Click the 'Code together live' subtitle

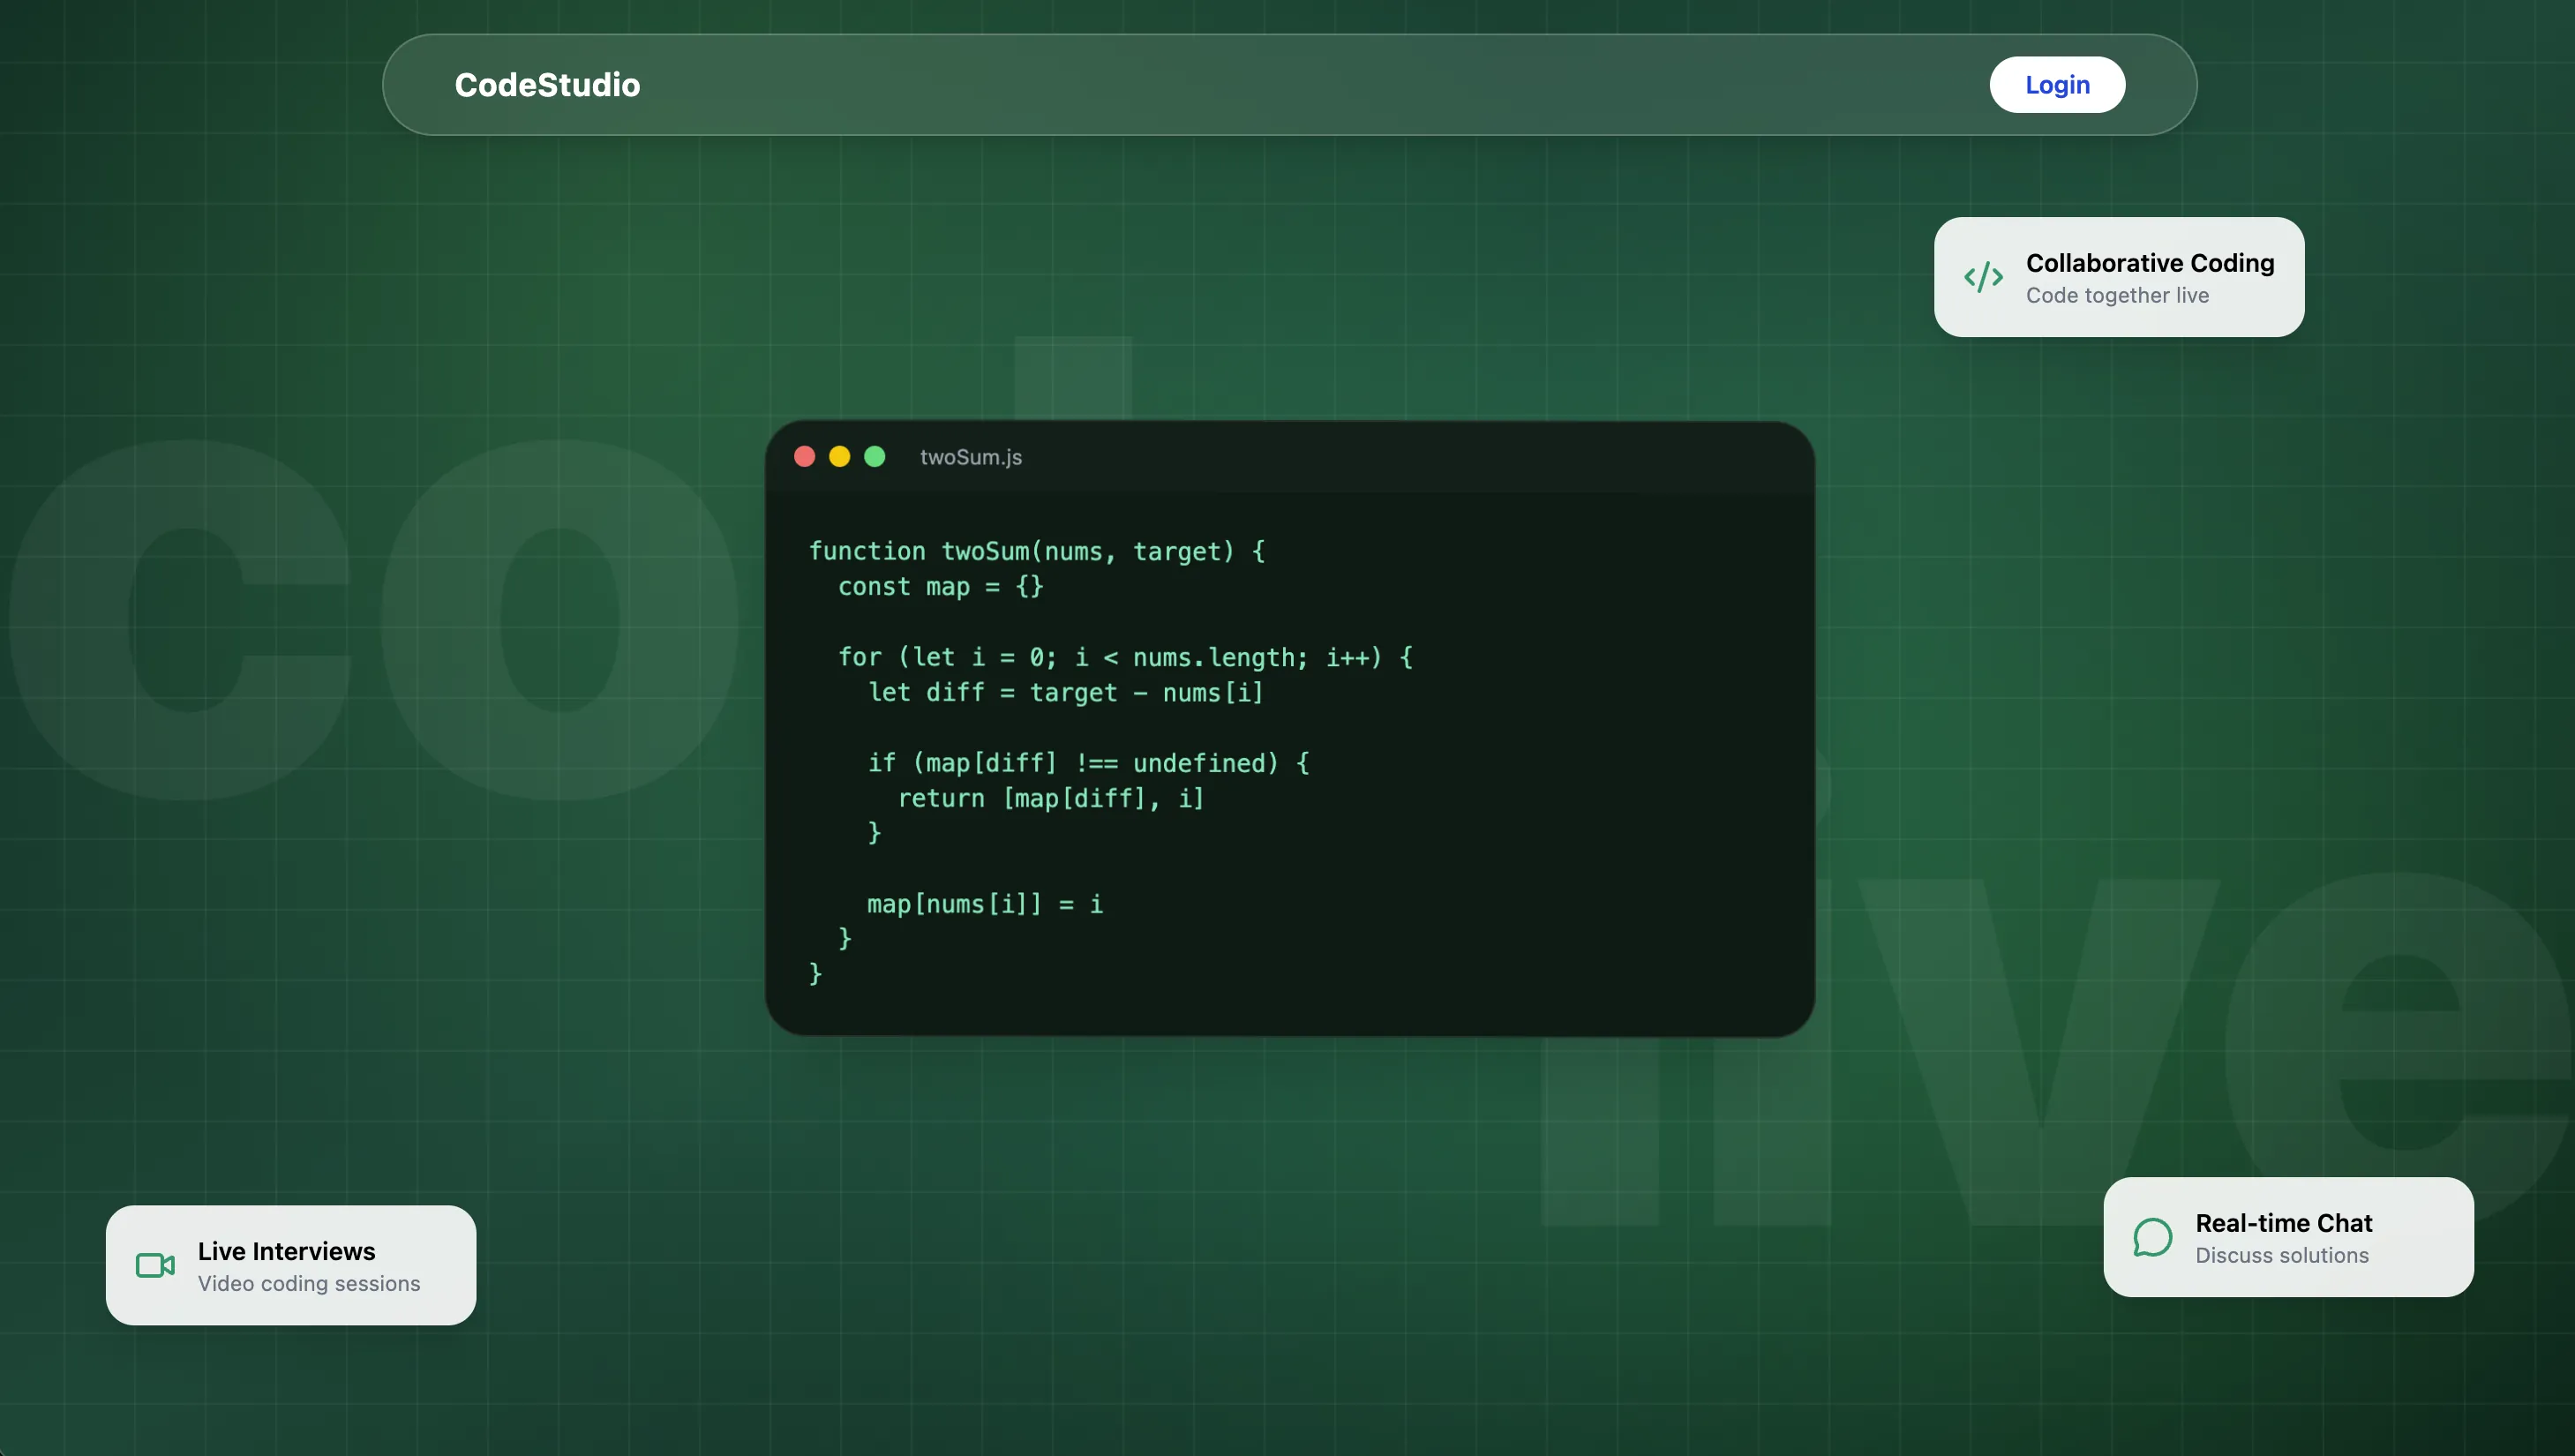(2117, 295)
